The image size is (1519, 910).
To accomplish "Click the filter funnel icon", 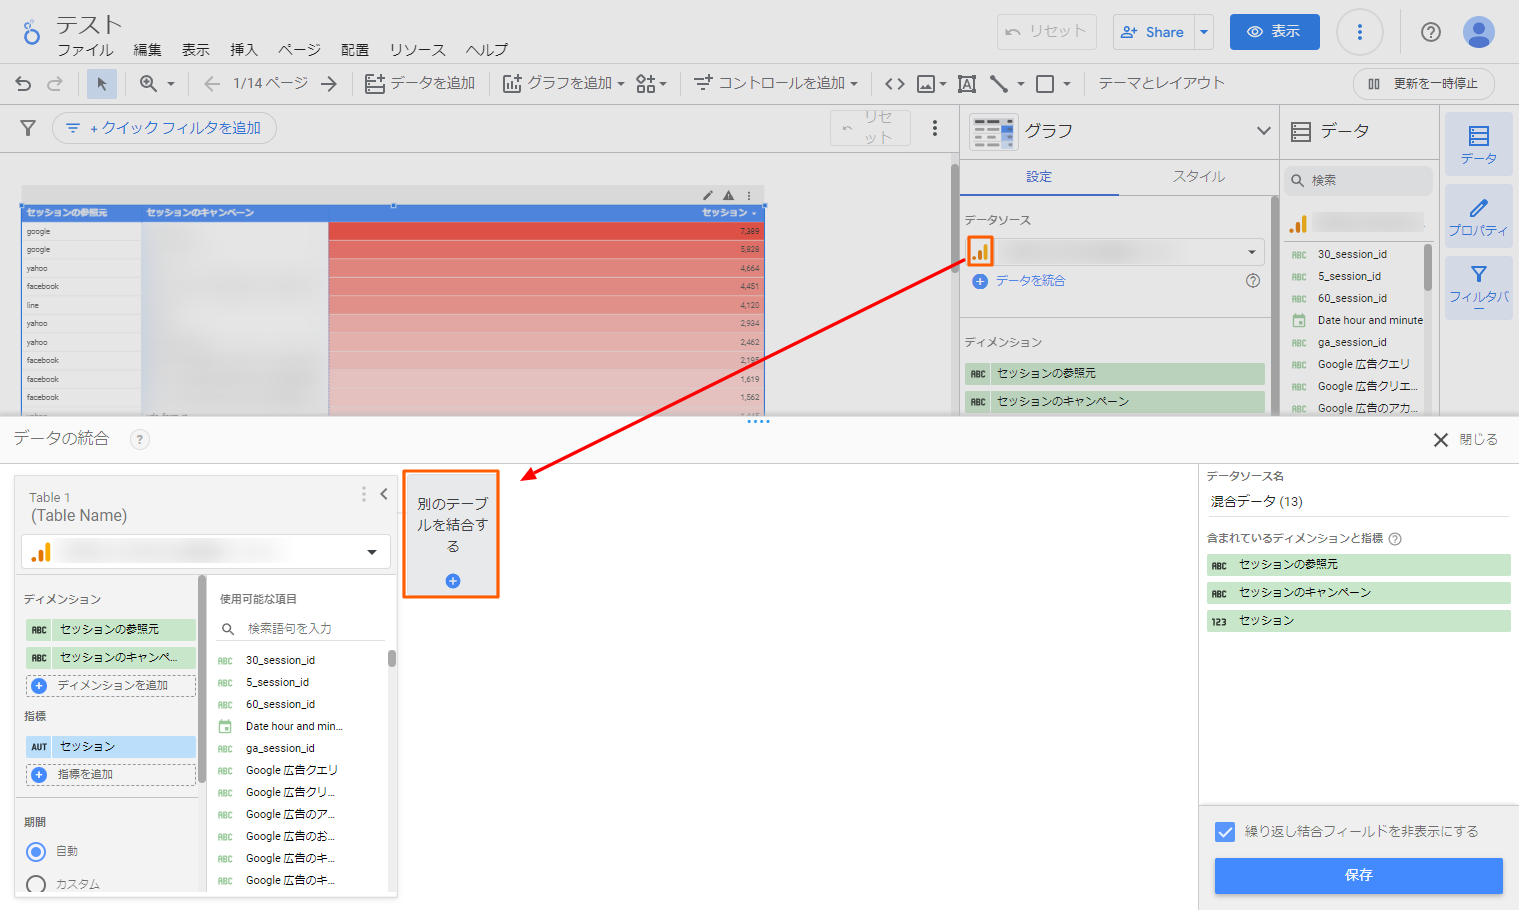I will tap(28, 128).
